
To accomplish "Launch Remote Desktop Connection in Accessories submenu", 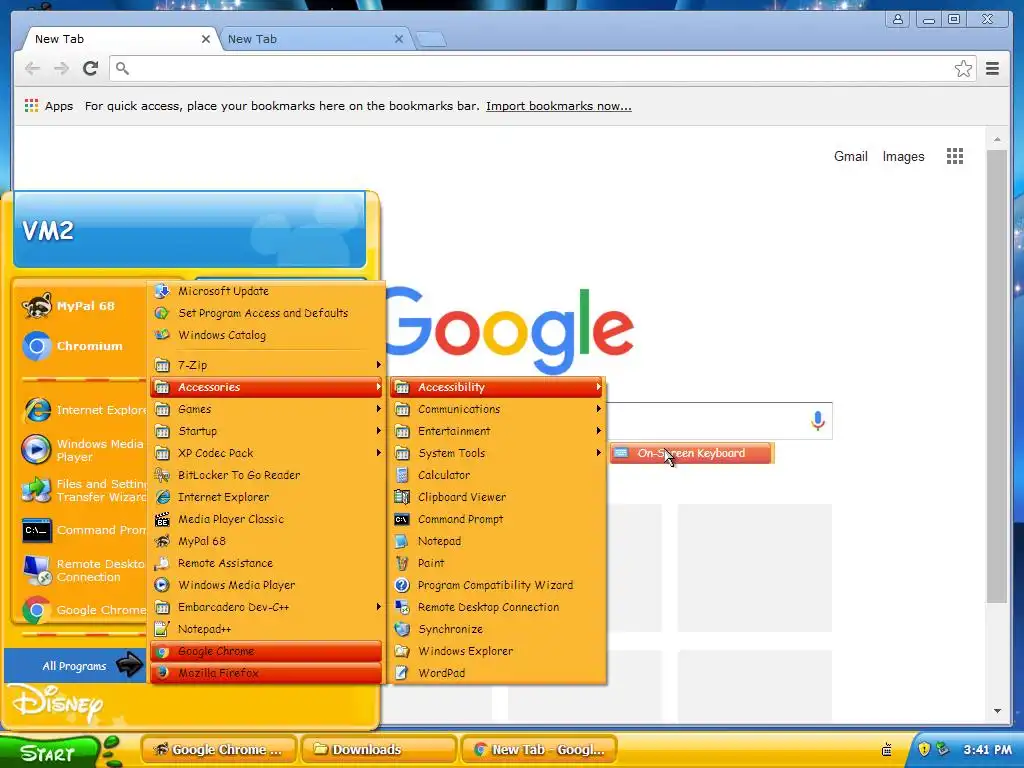I will point(498,607).
